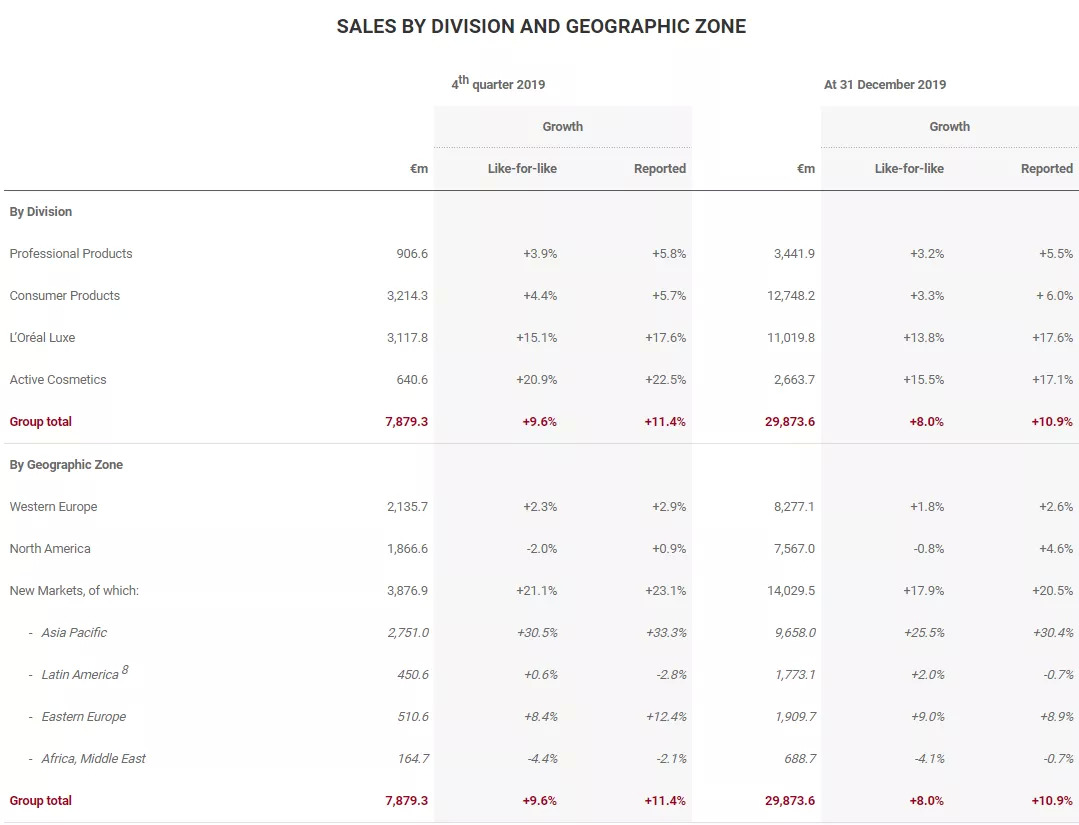
Task: Select the North America row label
Action: [50, 549]
